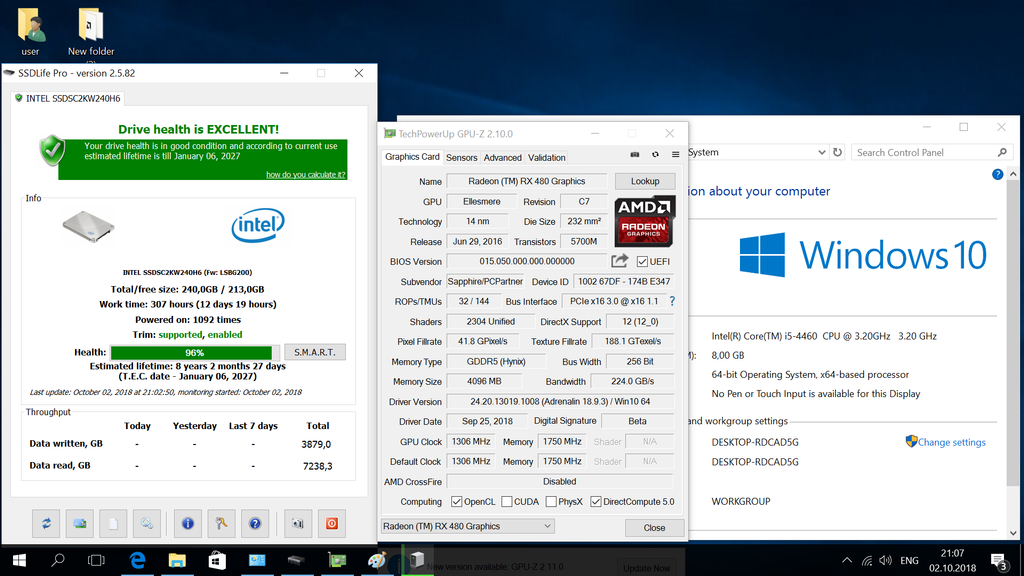1024x576 pixels.
Task: Switch to the Sensors tab
Action: (x=462, y=157)
